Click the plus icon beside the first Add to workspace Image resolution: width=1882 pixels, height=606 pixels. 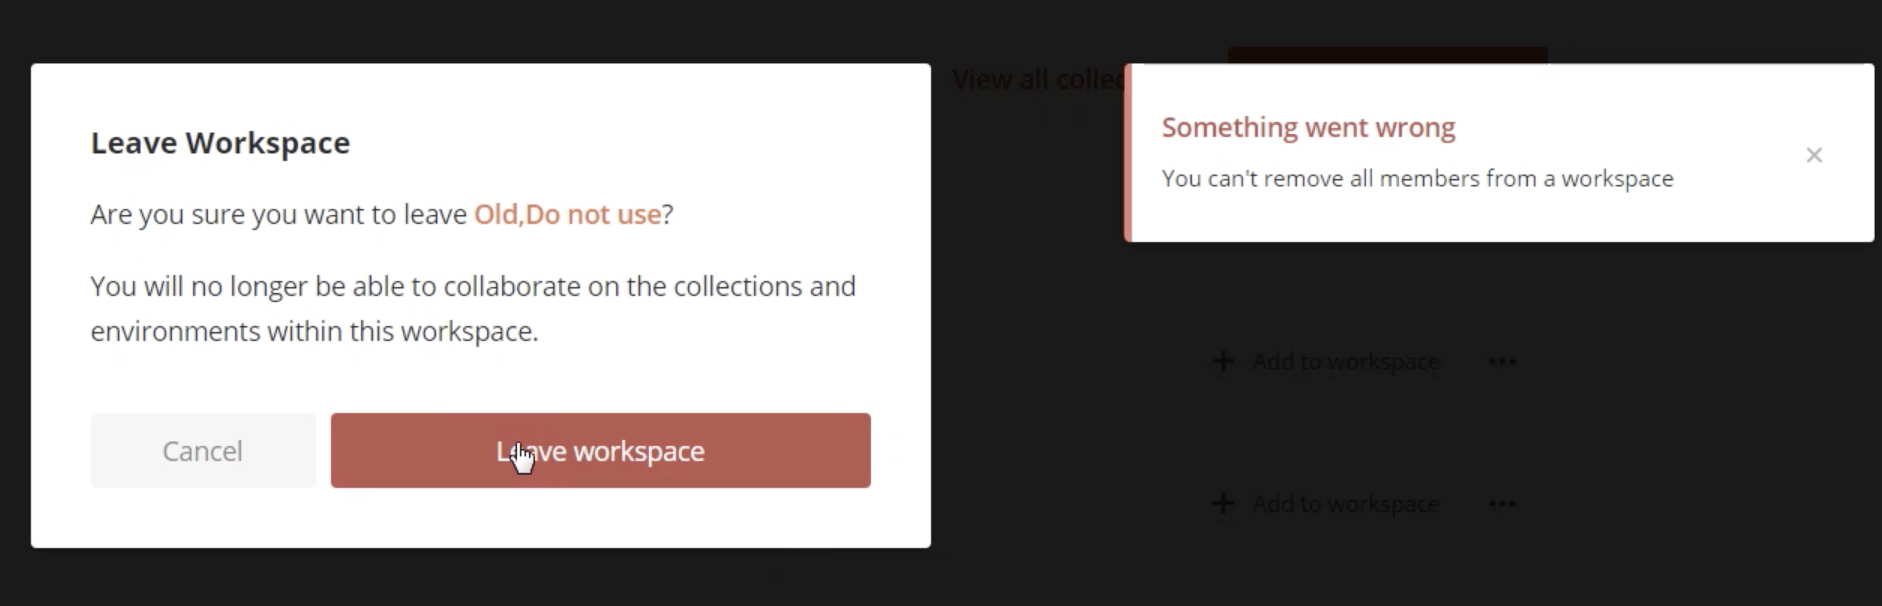click(1224, 361)
